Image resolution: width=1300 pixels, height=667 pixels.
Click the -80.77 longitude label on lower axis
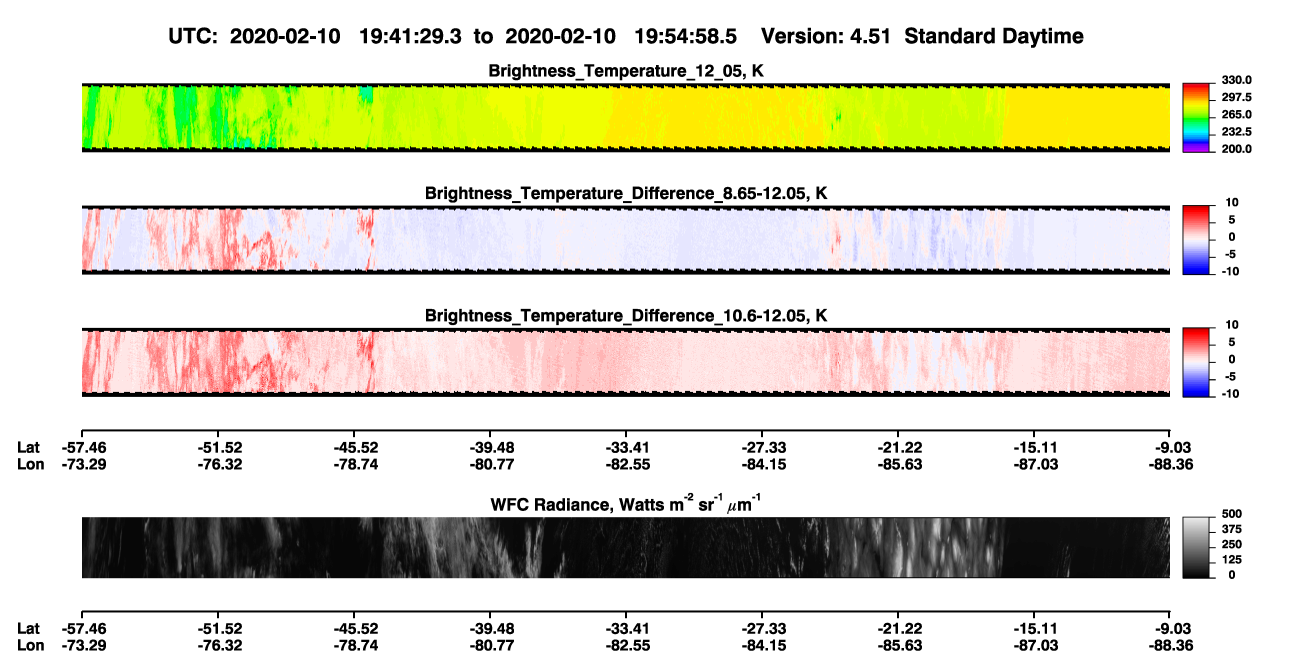coord(490,645)
